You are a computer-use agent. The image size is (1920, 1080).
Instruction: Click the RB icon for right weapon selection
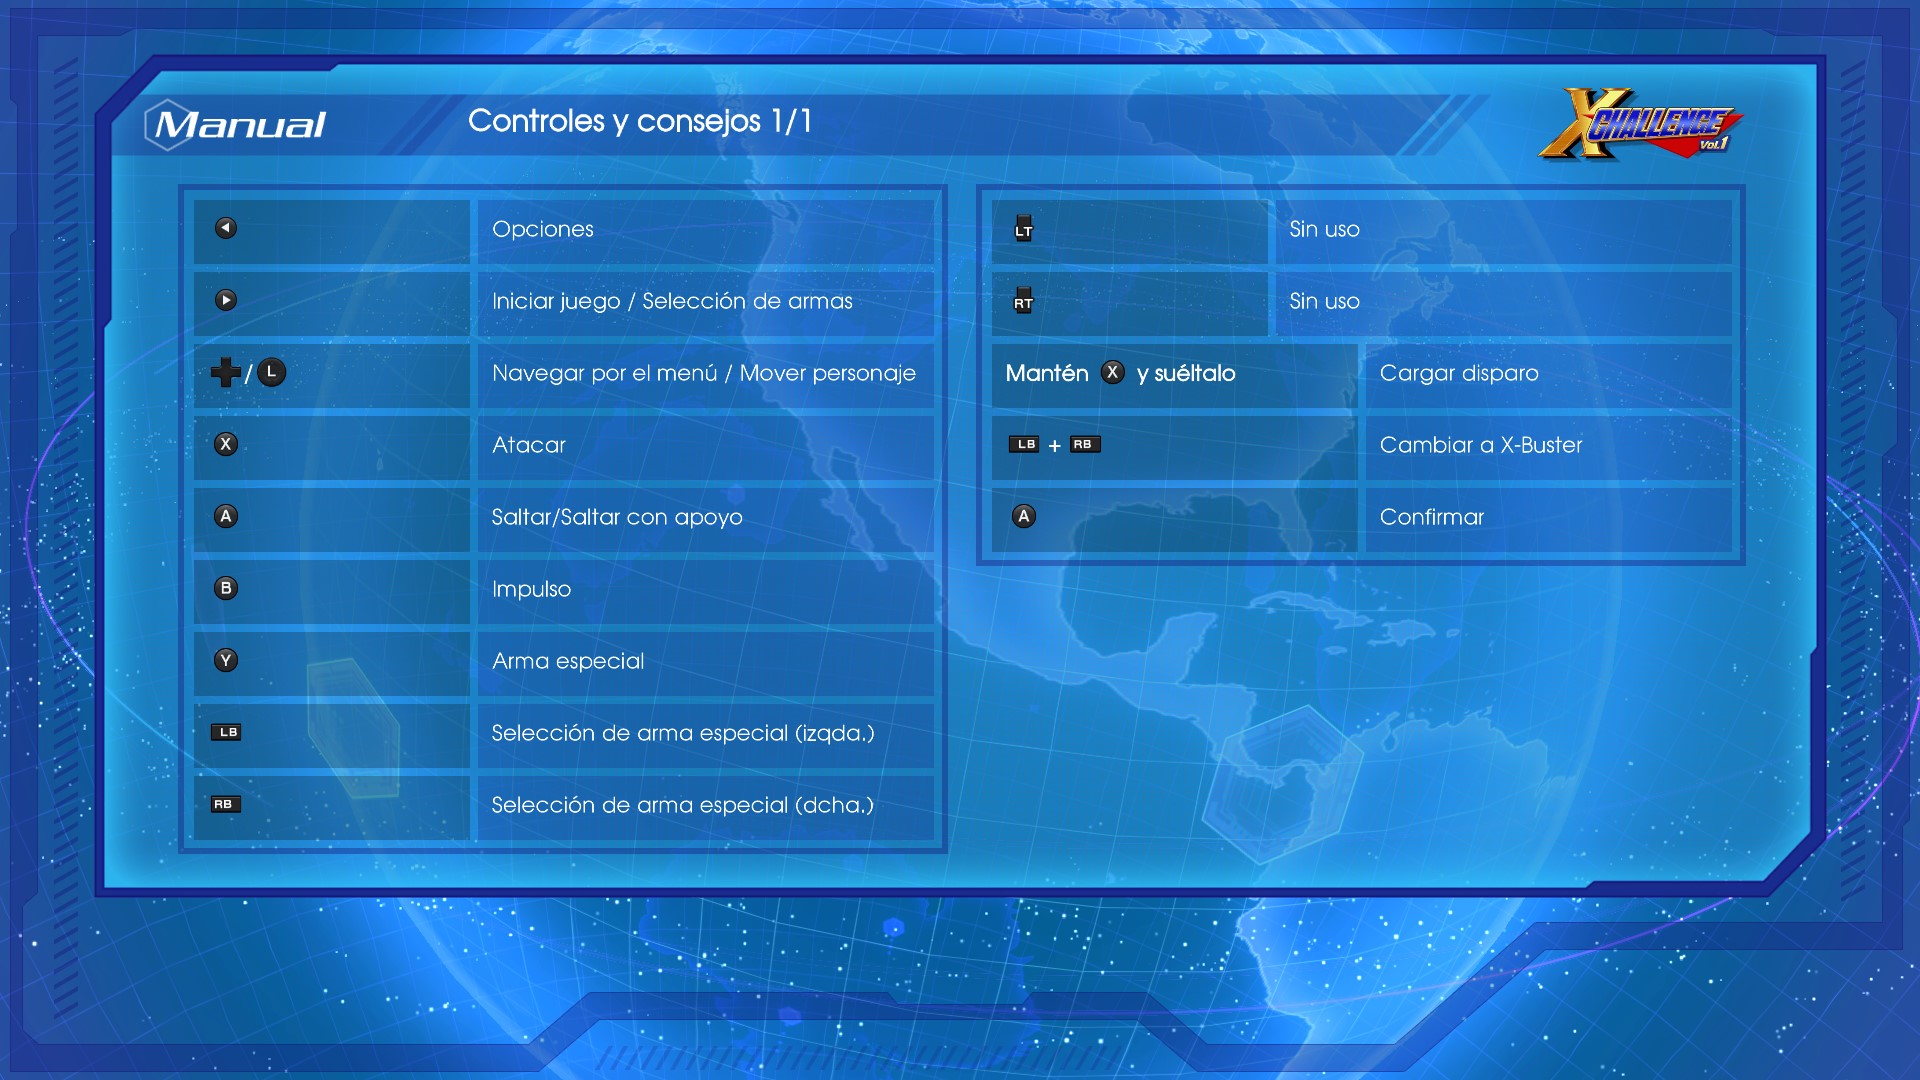(225, 804)
